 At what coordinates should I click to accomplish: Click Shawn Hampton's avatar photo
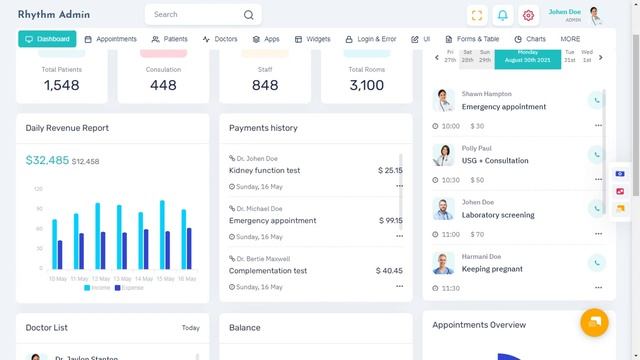[443, 100]
